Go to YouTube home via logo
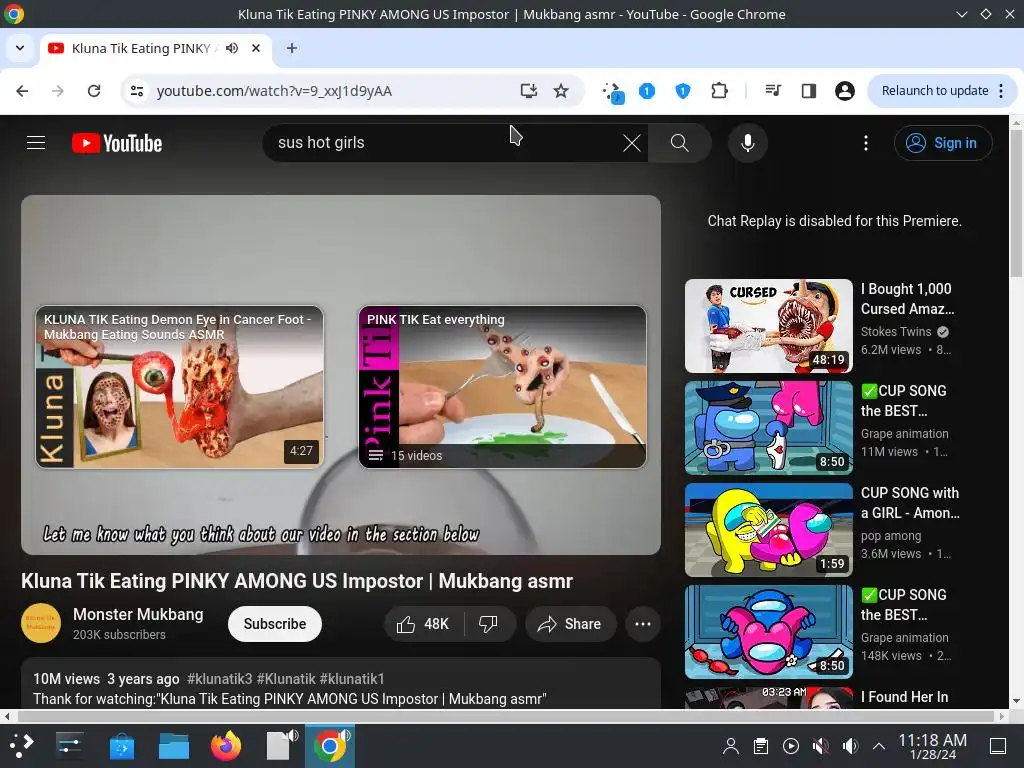1024x768 pixels. (x=117, y=143)
